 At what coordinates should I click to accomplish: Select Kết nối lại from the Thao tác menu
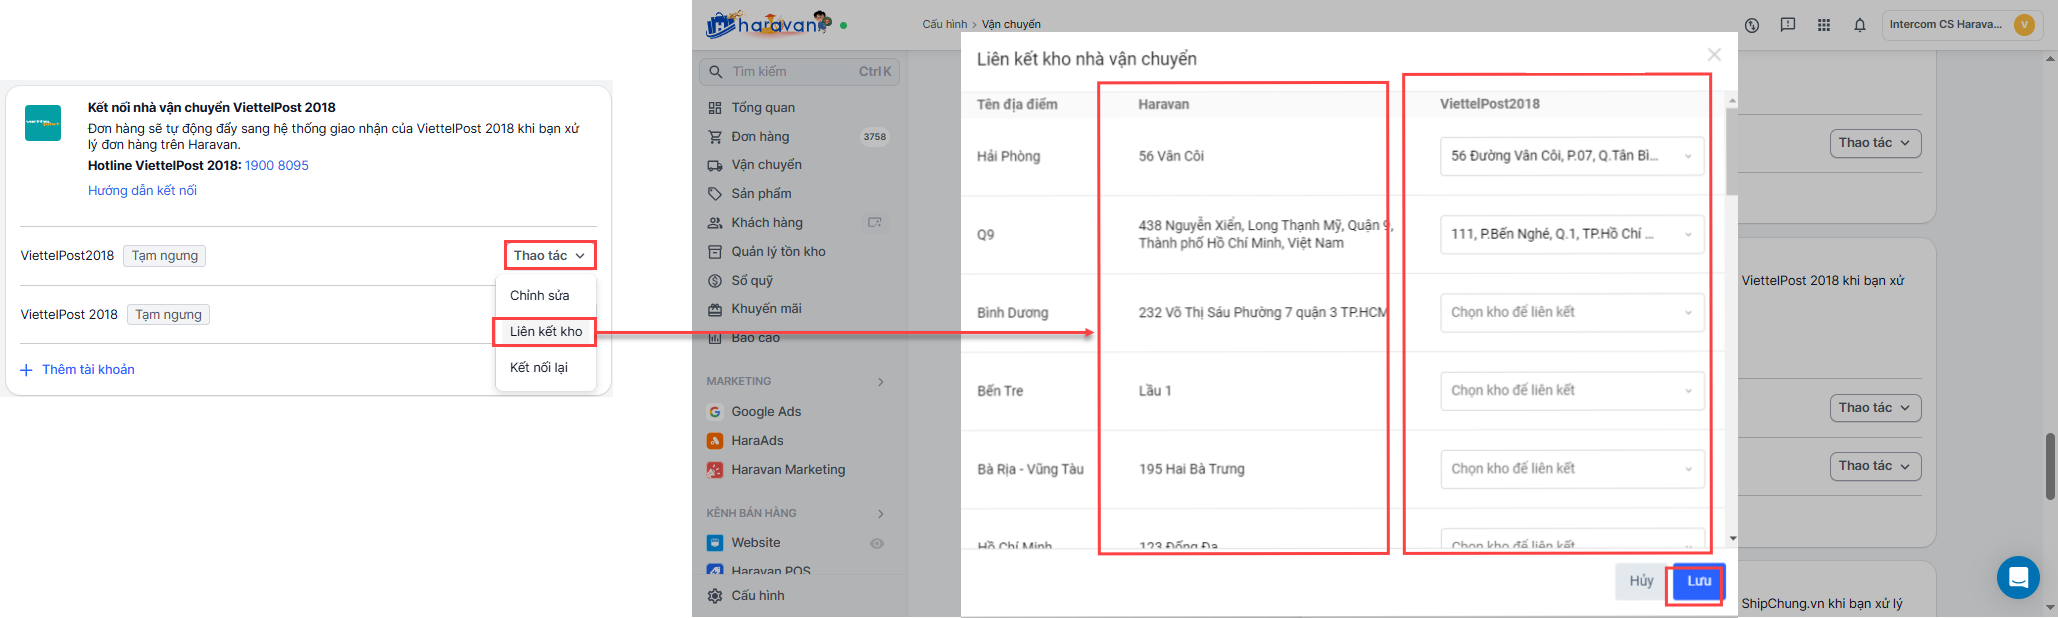[x=539, y=368]
